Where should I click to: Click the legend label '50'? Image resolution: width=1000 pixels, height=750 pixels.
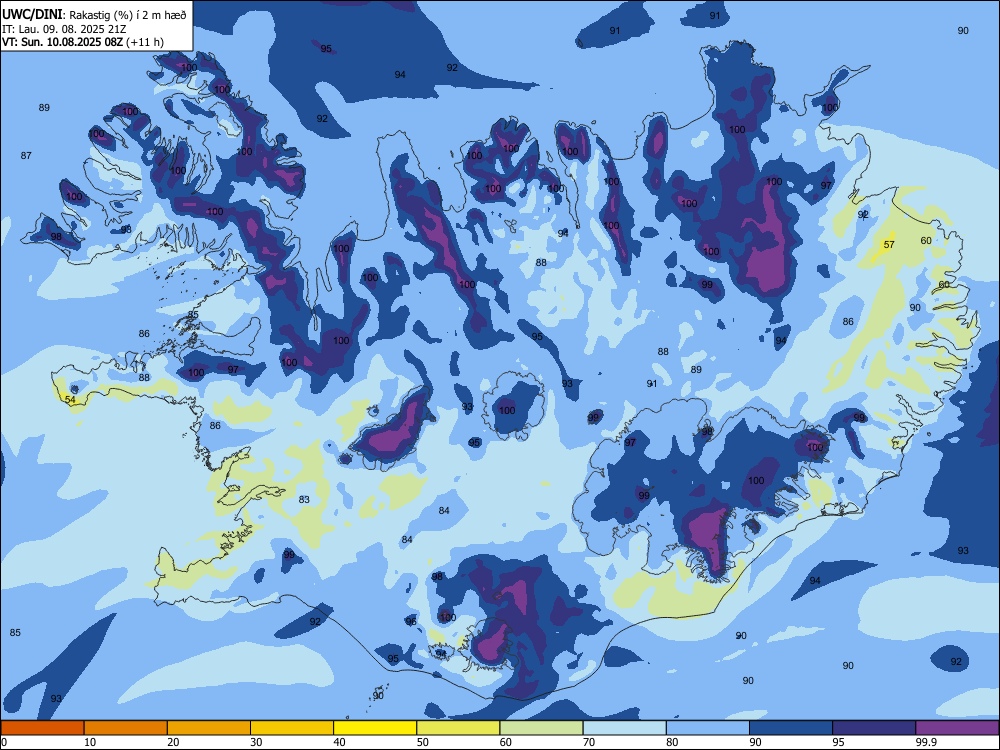[x=423, y=742]
